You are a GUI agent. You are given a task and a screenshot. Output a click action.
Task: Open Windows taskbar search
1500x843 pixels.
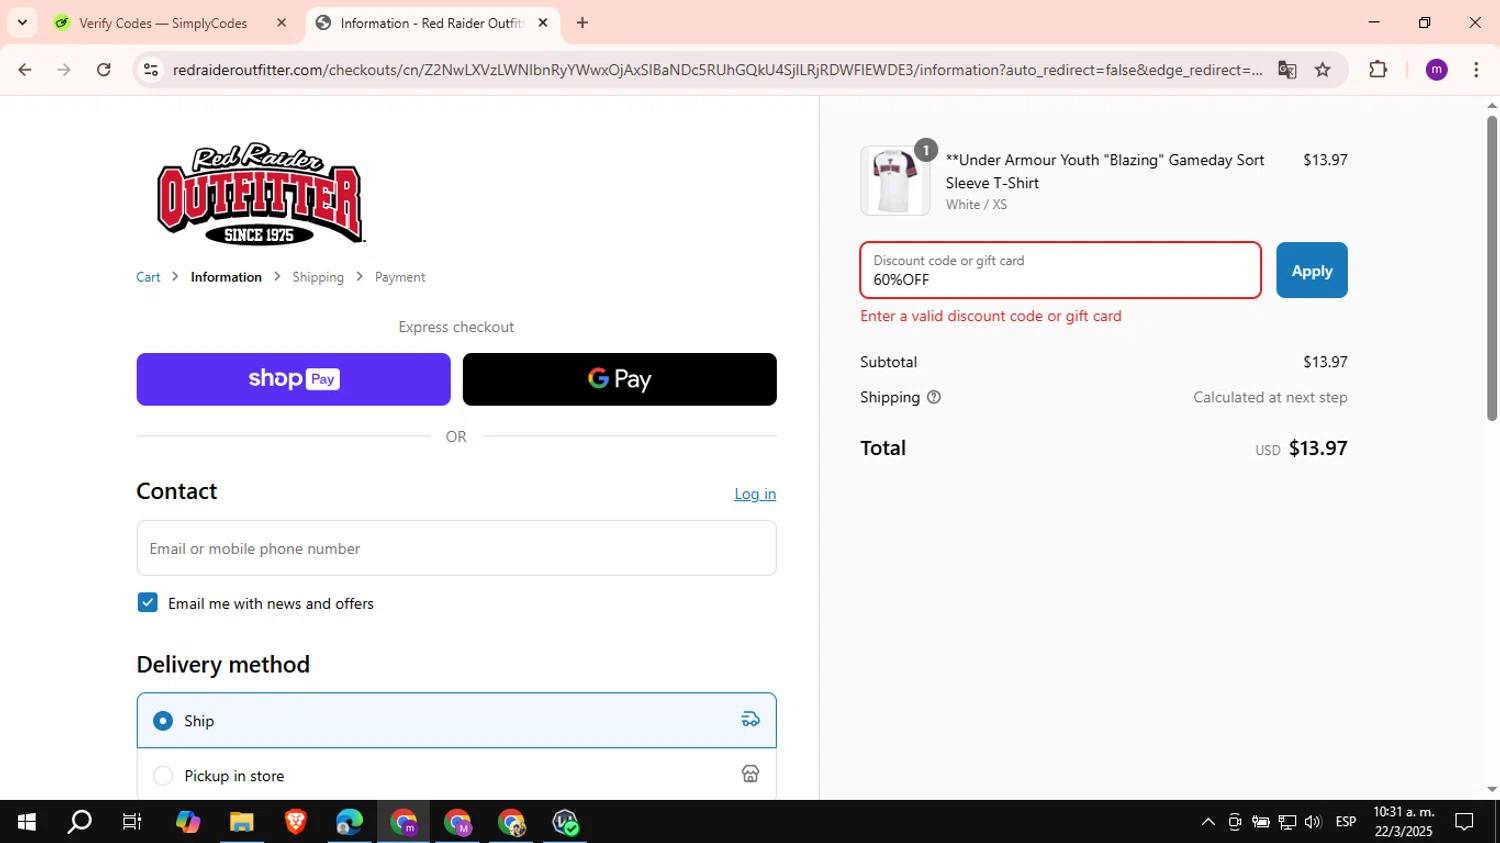(79, 822)
